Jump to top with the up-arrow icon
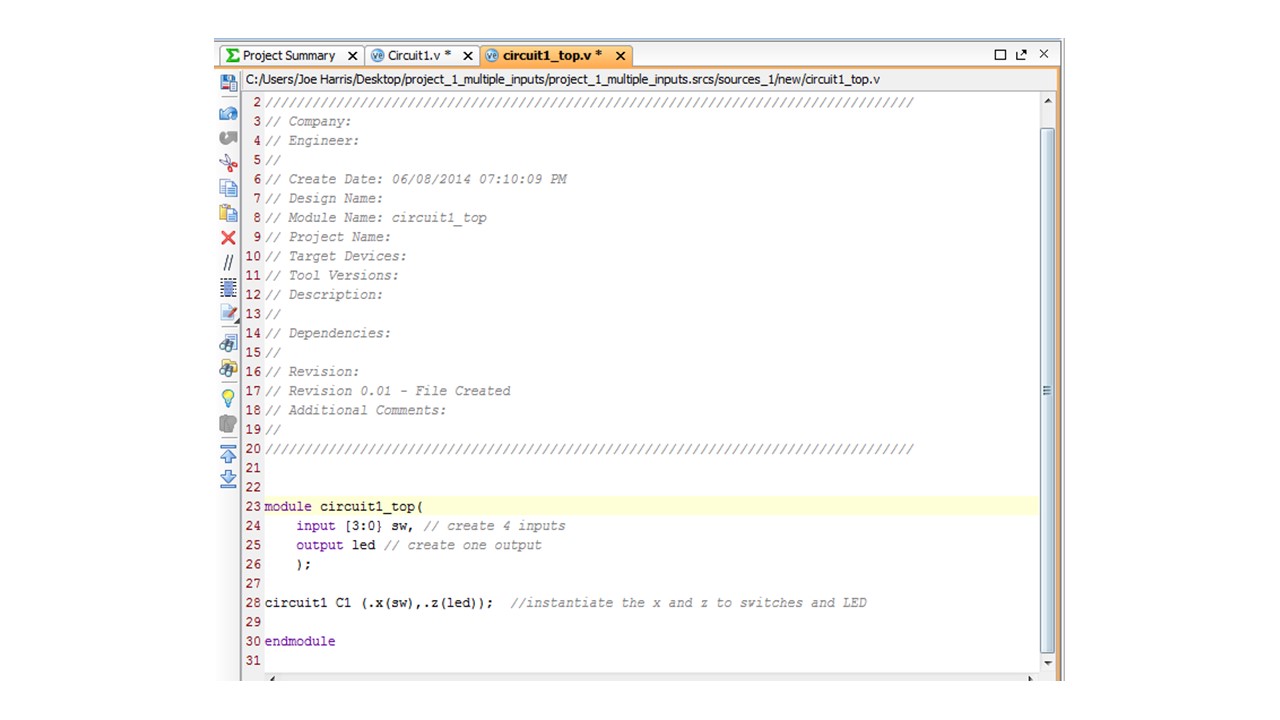1280x720 pixels. click(228, 453)
